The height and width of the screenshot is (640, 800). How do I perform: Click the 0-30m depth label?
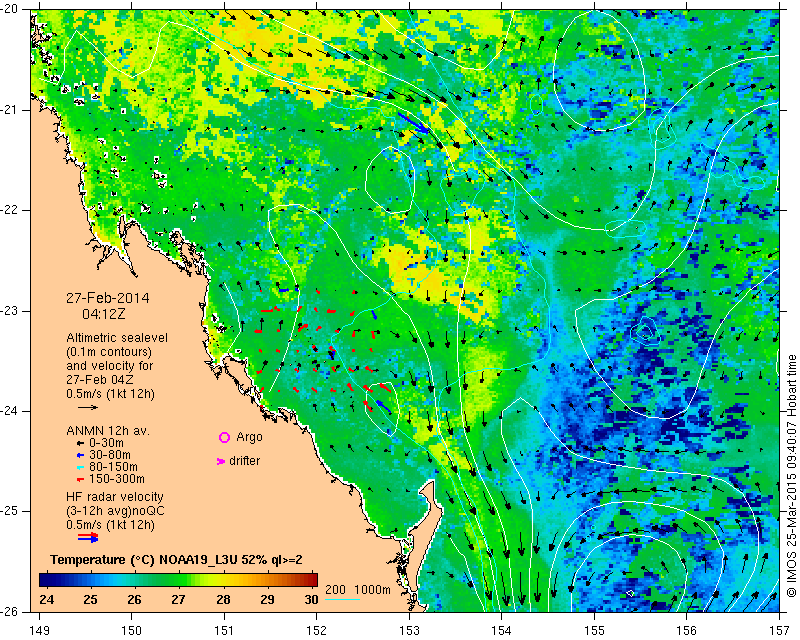pyautogui.click(x=106, y=443)
